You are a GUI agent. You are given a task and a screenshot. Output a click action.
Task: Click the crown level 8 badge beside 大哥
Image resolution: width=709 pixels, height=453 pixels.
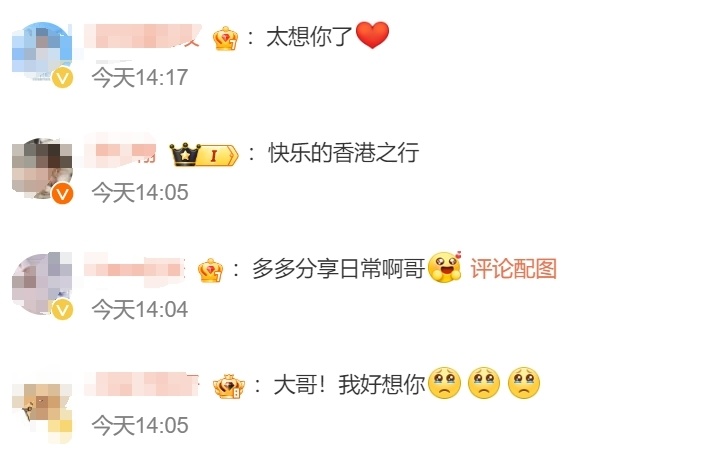(229, 387)
